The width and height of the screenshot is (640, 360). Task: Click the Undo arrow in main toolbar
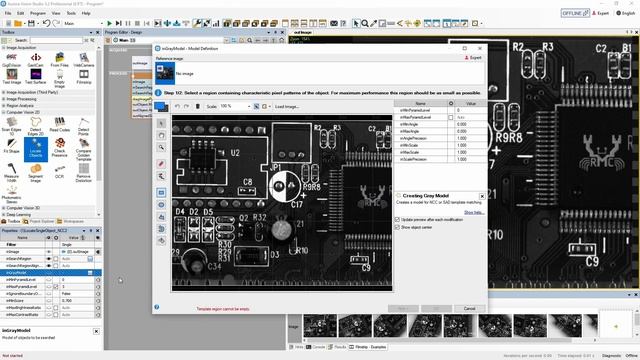(x=46, y=23)
